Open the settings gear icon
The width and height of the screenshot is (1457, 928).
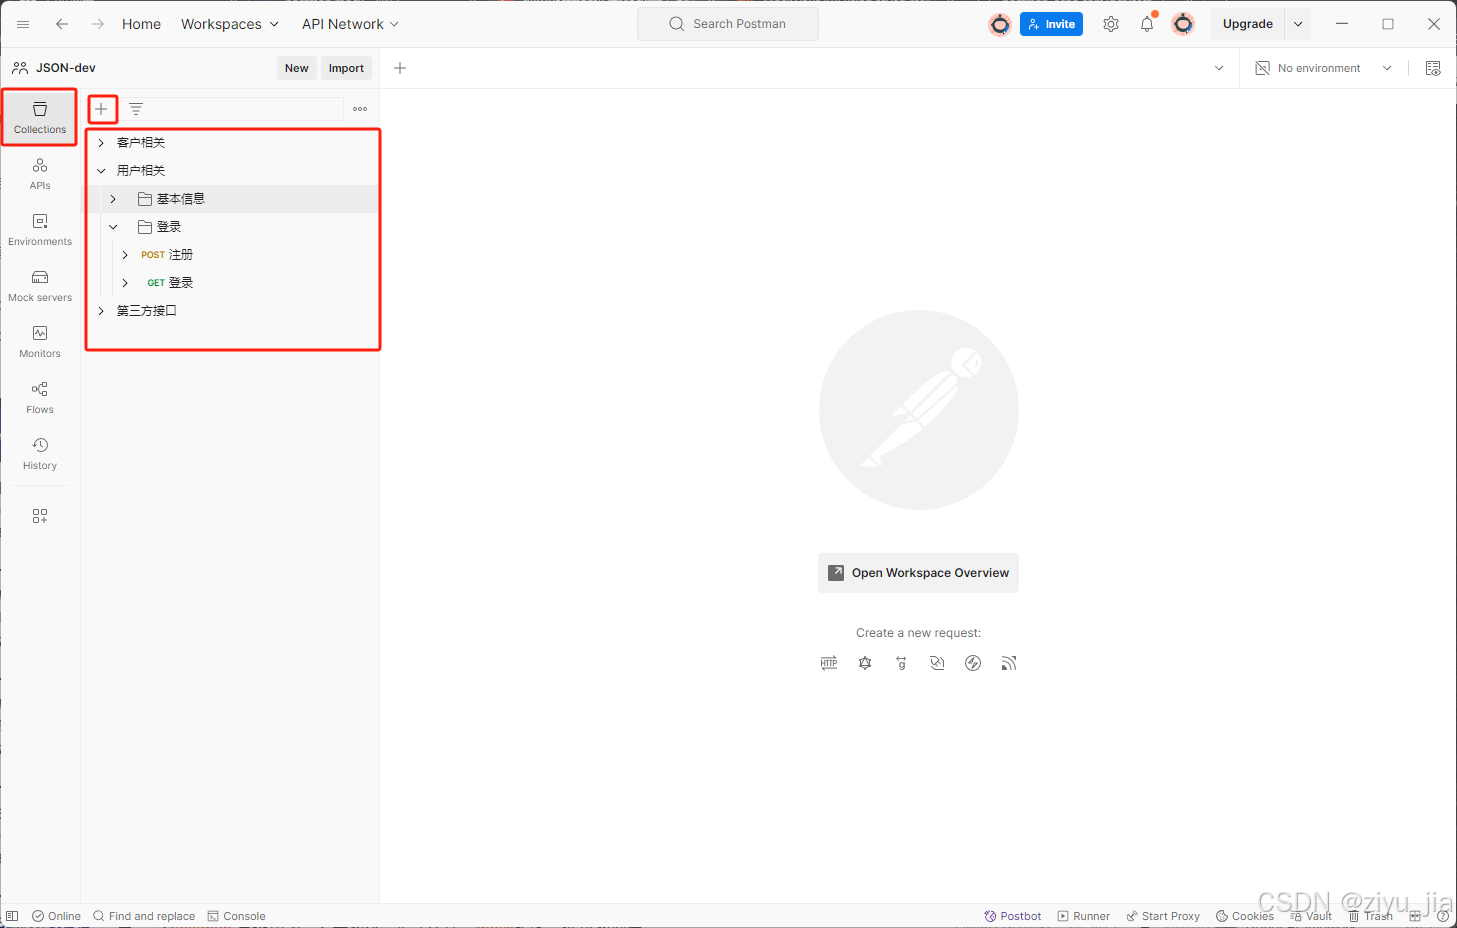pos(1111,24)
